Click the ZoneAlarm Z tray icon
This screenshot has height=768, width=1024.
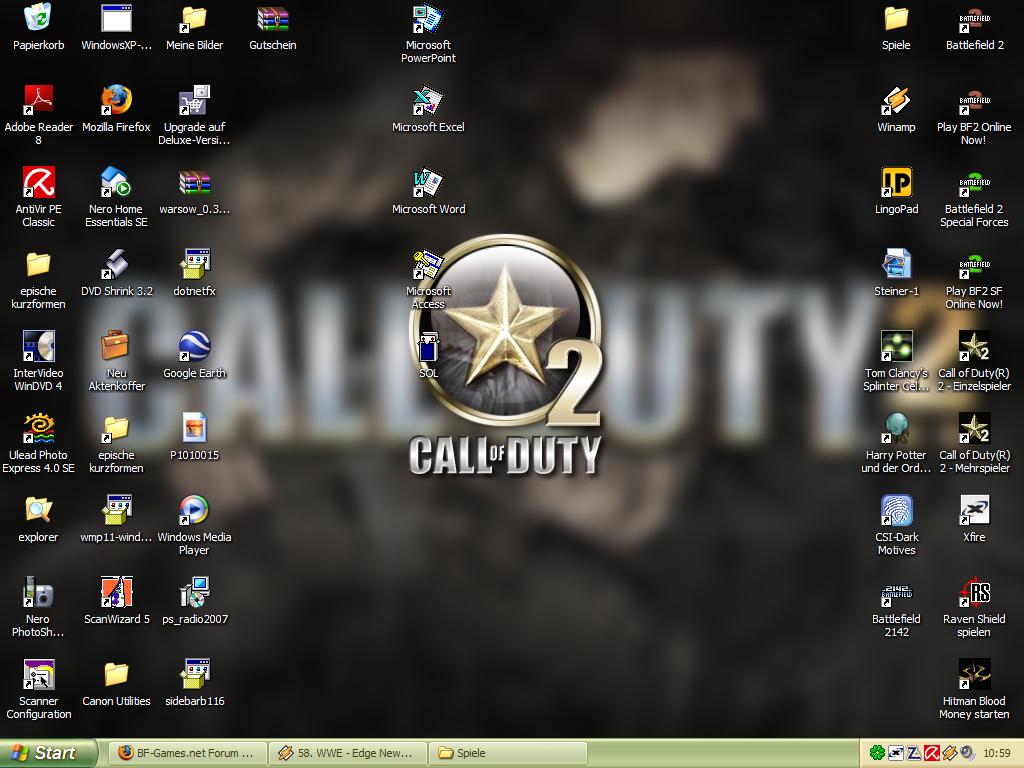tap(914, 753)
